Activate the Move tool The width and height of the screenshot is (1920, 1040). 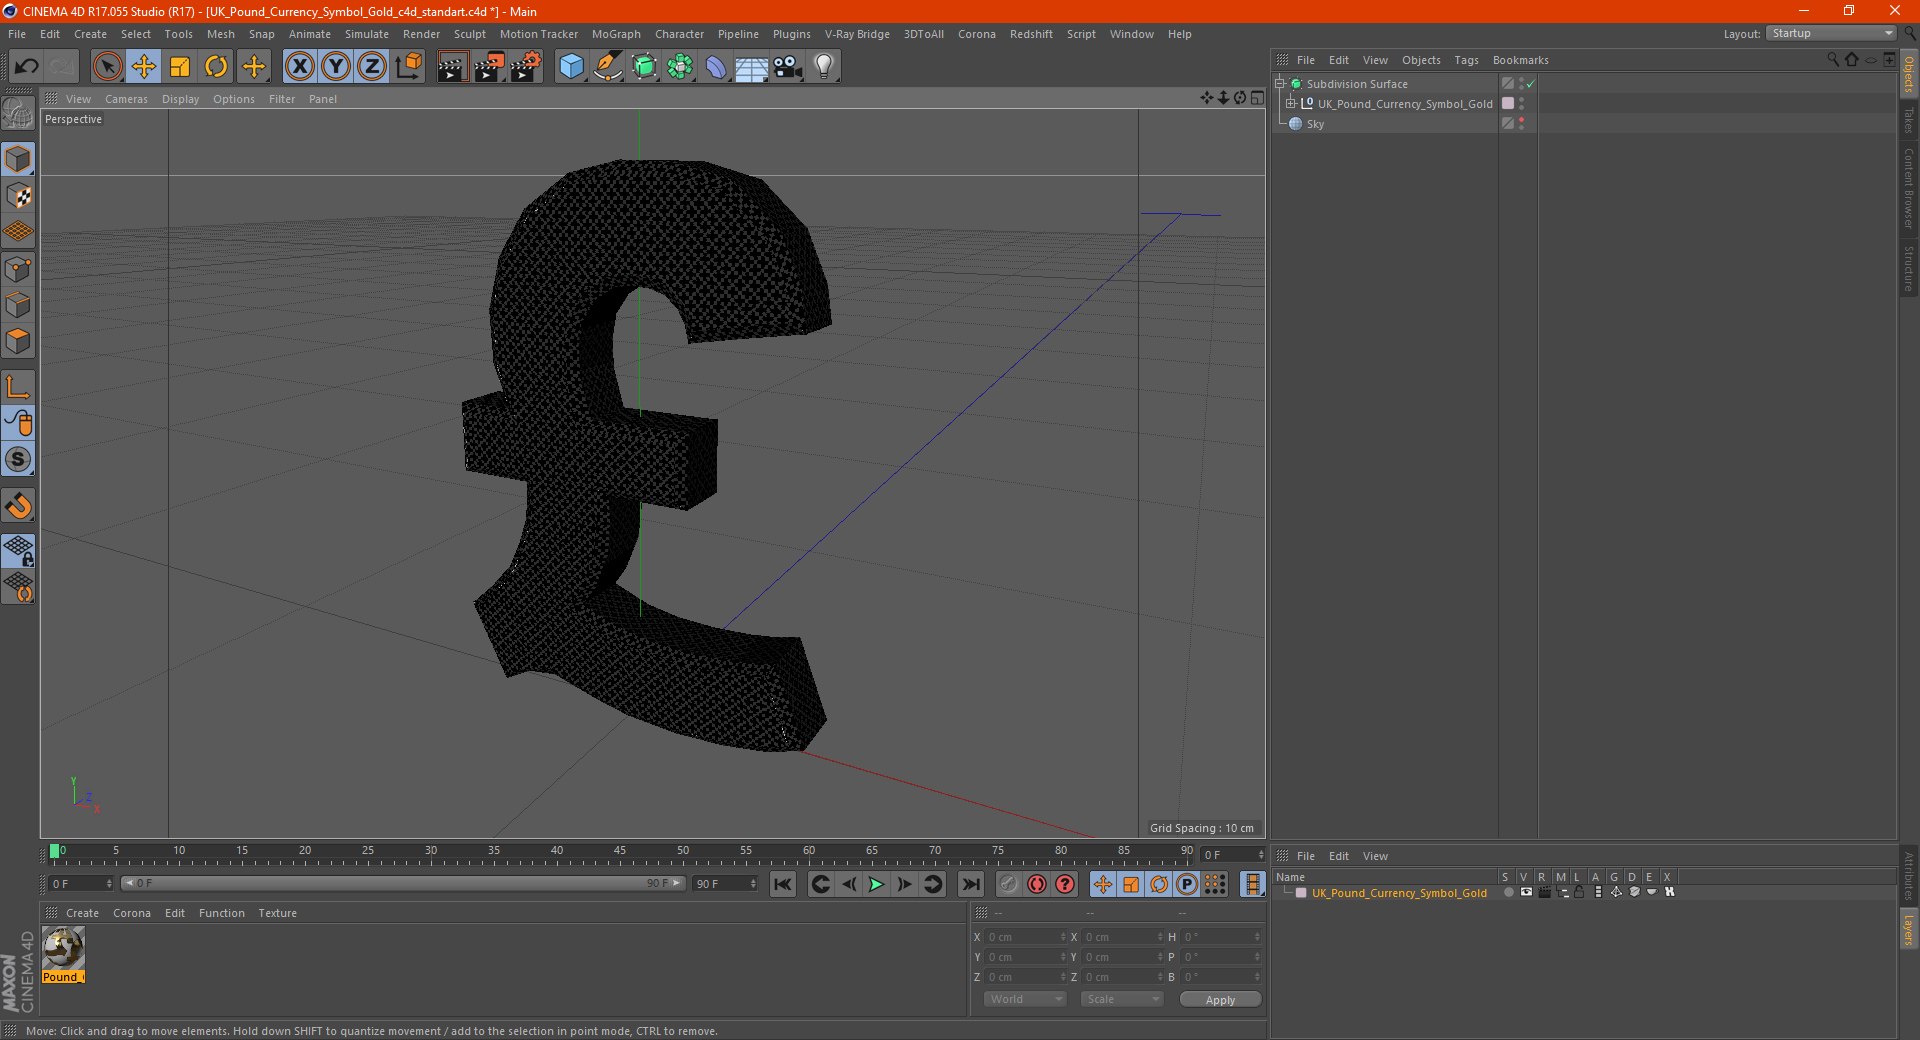tap(144, 67)
